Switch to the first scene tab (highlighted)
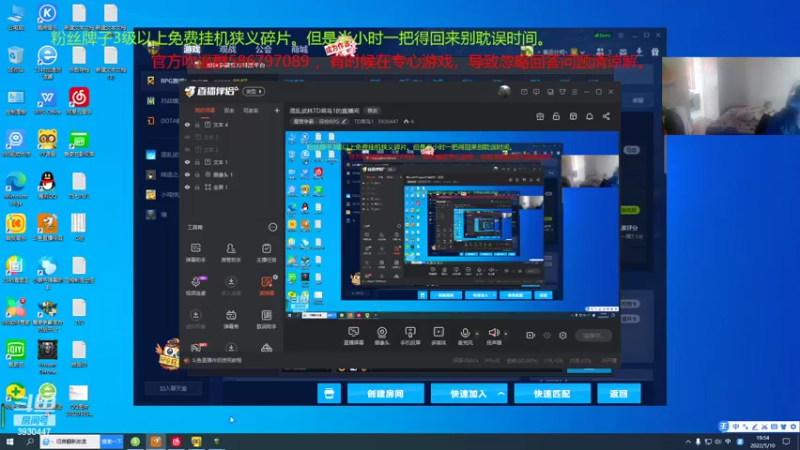800x450 pixels. coord(205,110)
